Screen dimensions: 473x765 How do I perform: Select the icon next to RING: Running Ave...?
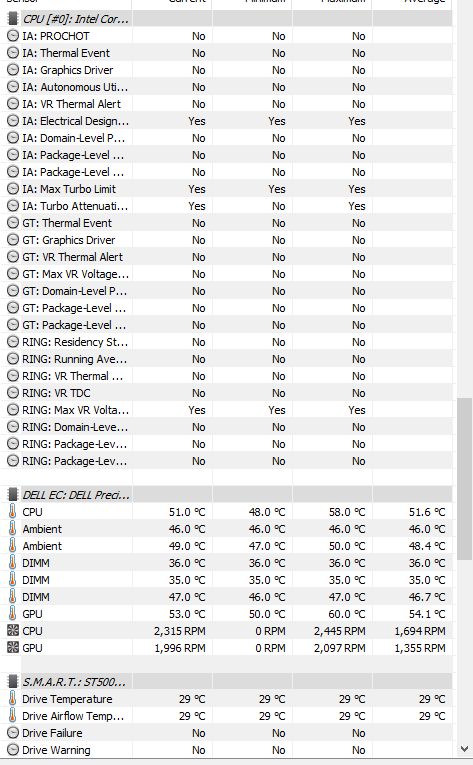(13, 359)
